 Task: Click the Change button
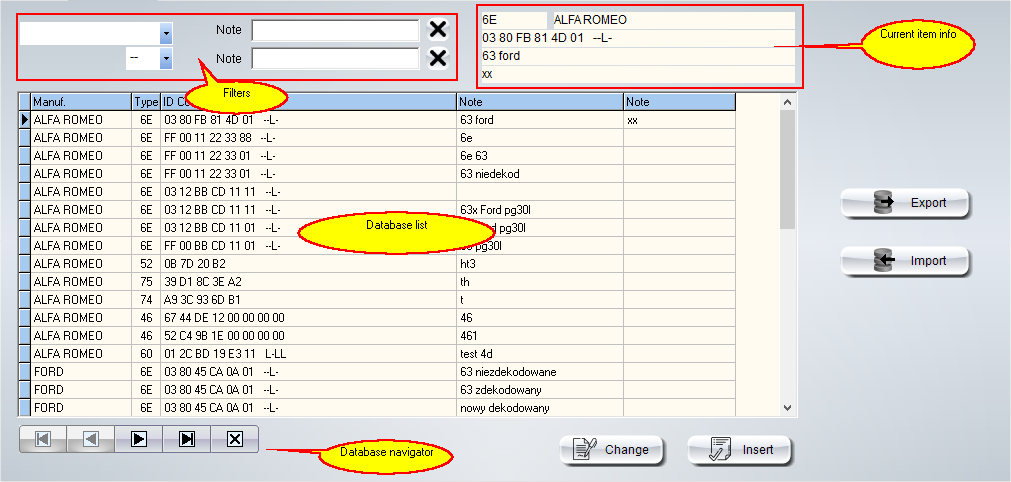pyautogui.click(x=611, y=450)
